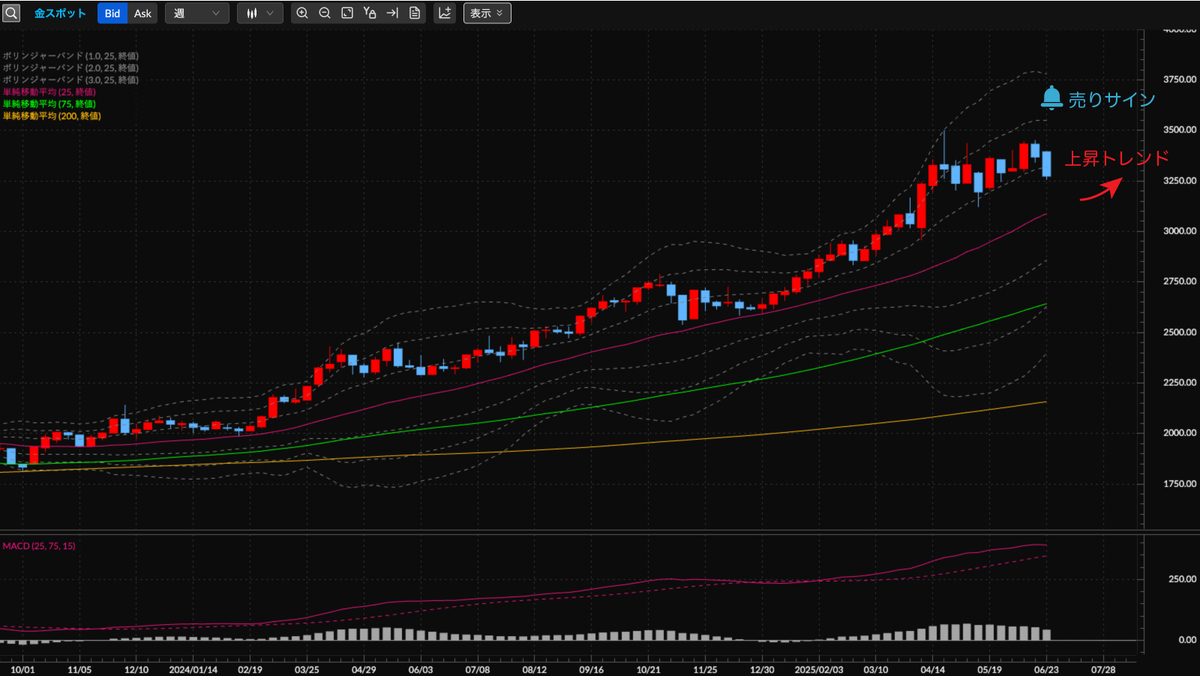Open the add indicator chart icon
This screenshot has width=1200, height=676.
pyautogui.click(x=445, y=13)
